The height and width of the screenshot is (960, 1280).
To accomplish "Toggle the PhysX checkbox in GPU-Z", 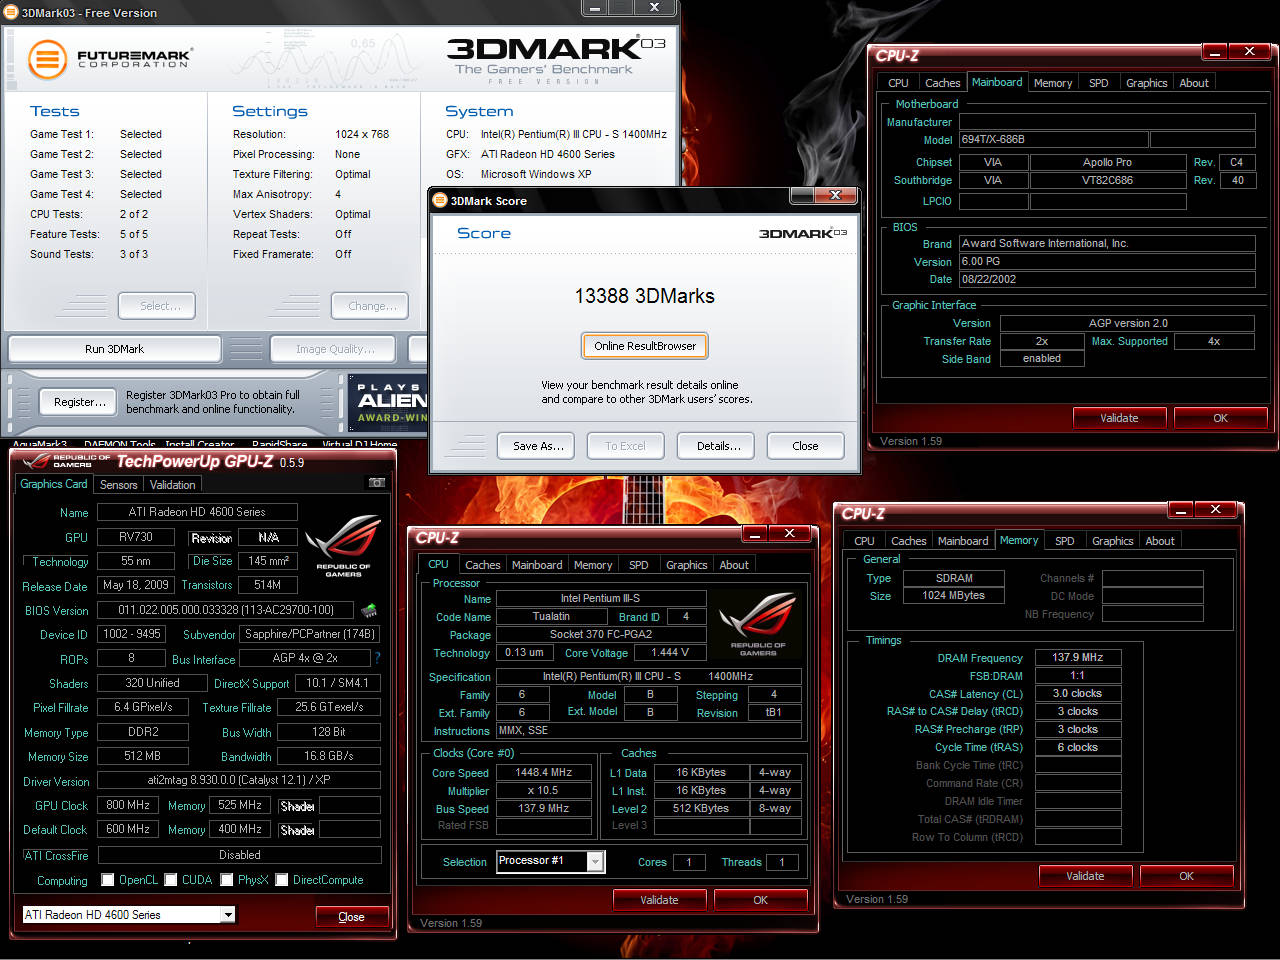I will pos(227,880).
